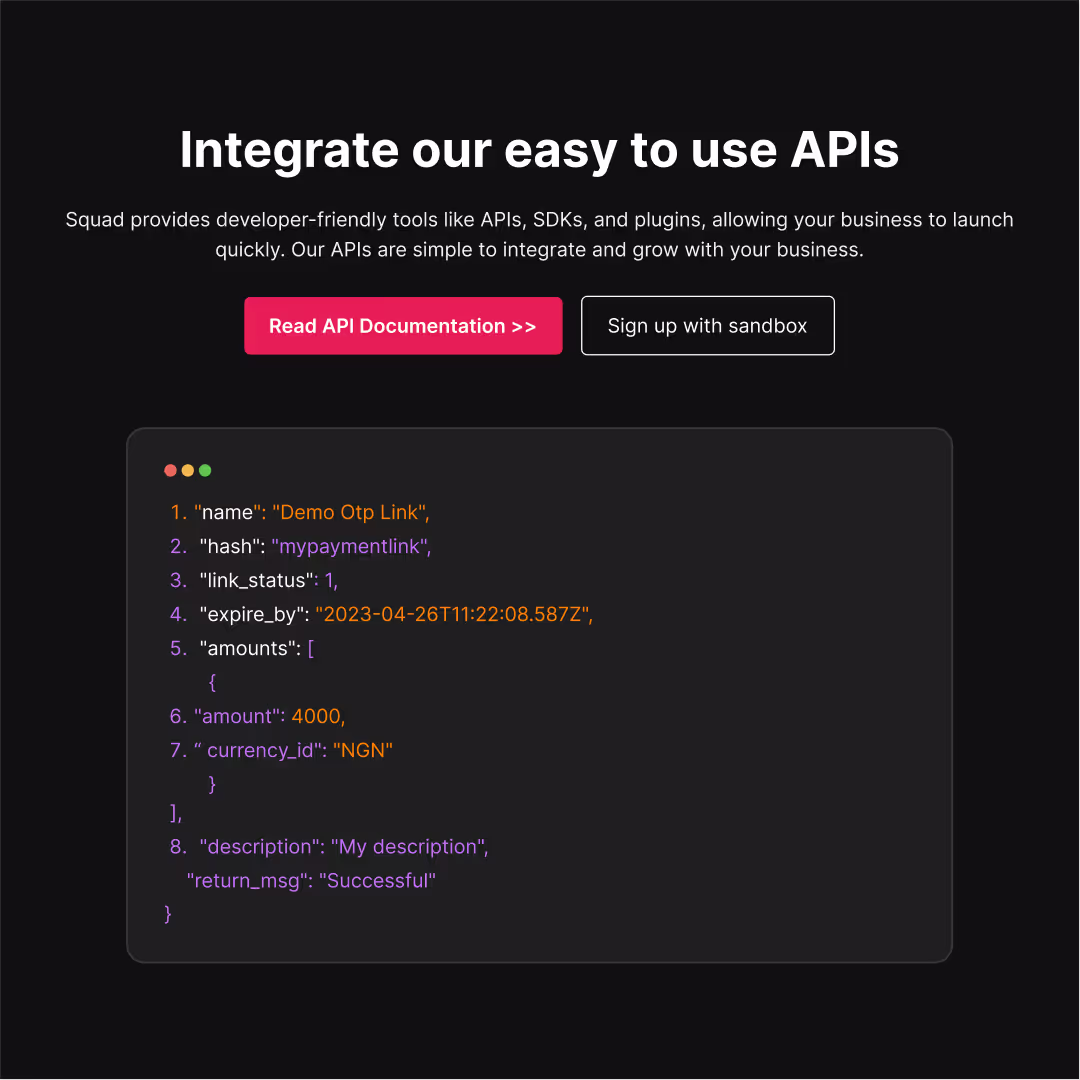Viewport: 1080px width, 1080px height.
Task: Click the "return_msg": "Successful" line
Action: click(311, 881)
